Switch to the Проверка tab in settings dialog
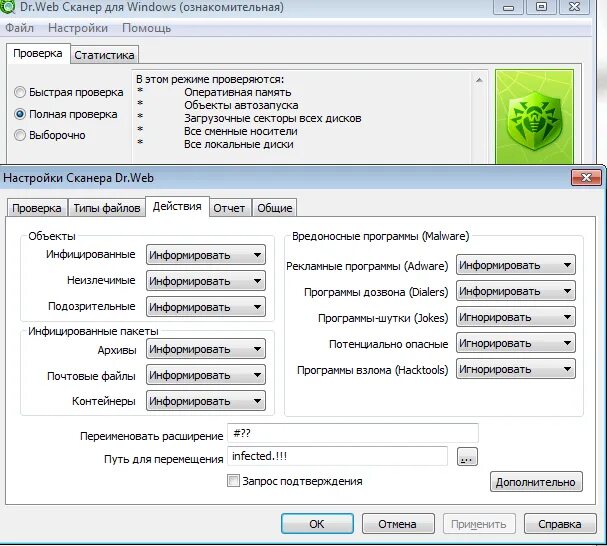Viewport: 607px width, 546px height. pos(37,208)
